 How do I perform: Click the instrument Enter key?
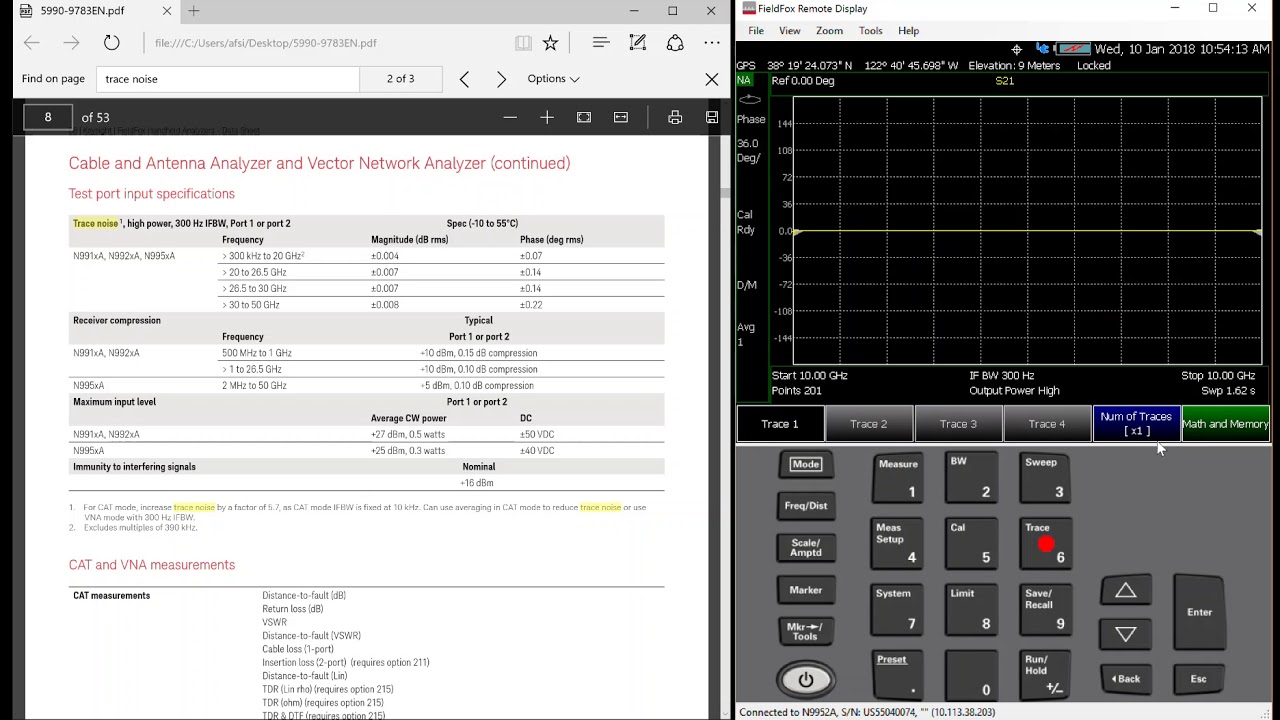click(x=1199, y=612)
